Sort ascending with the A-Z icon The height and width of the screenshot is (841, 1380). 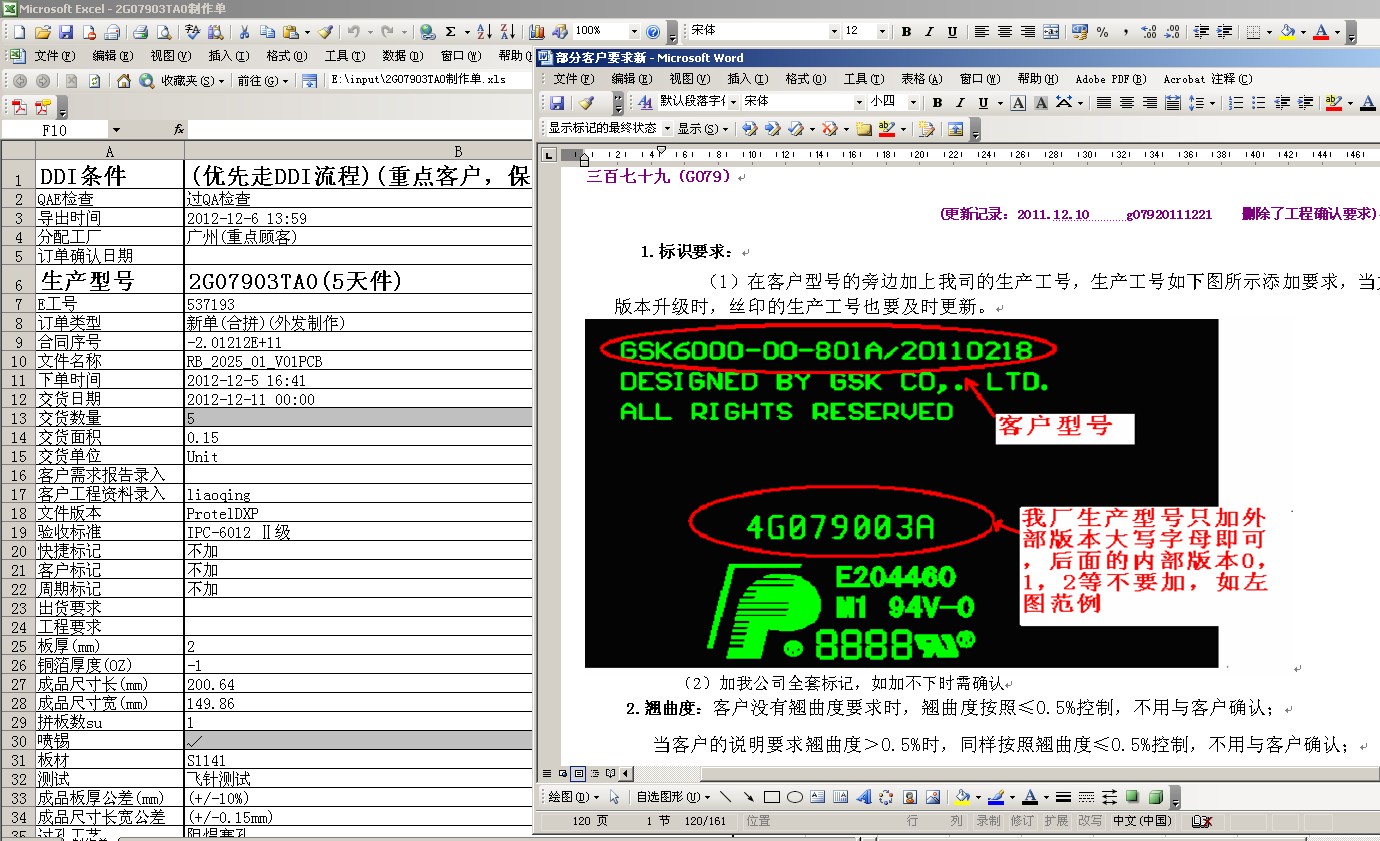coord(484,31)
